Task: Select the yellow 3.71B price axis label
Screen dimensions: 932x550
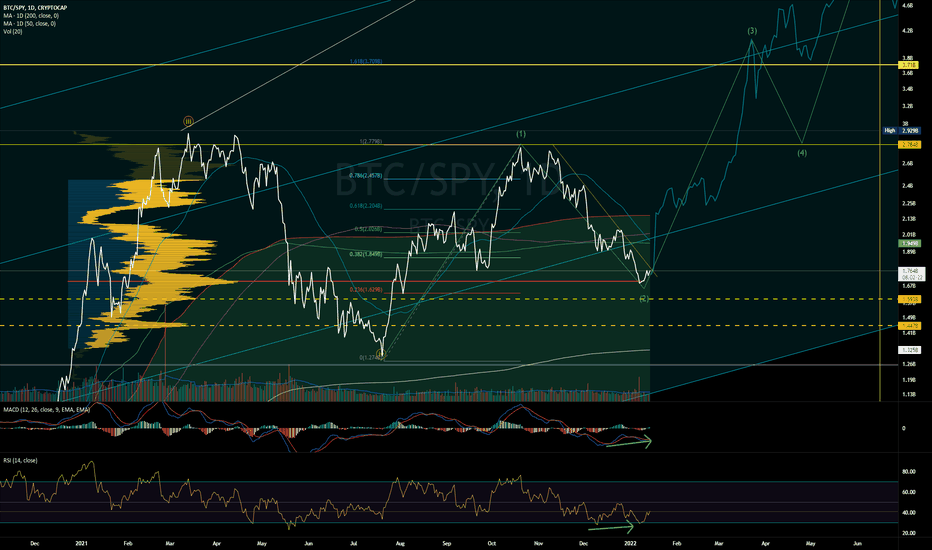Action: click(909, 65)
